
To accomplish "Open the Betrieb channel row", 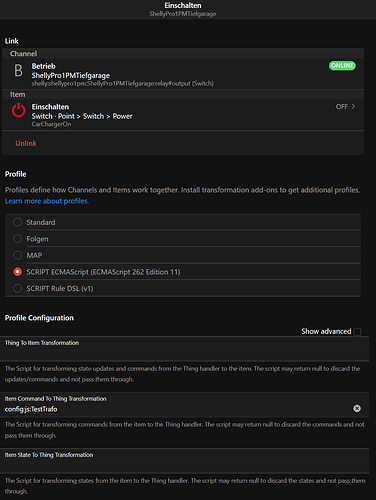I will pos(183,74).
